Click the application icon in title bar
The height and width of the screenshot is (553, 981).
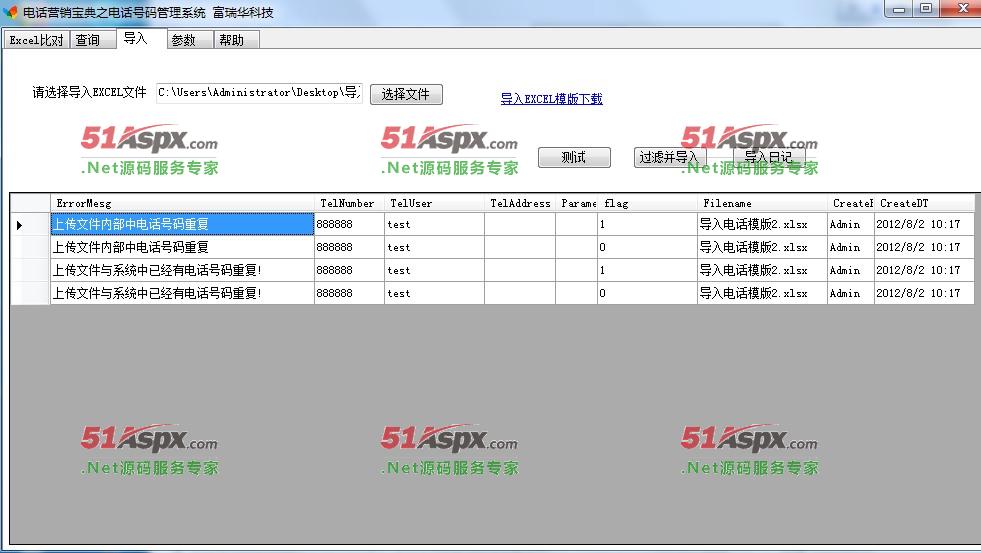pos(10,12)
